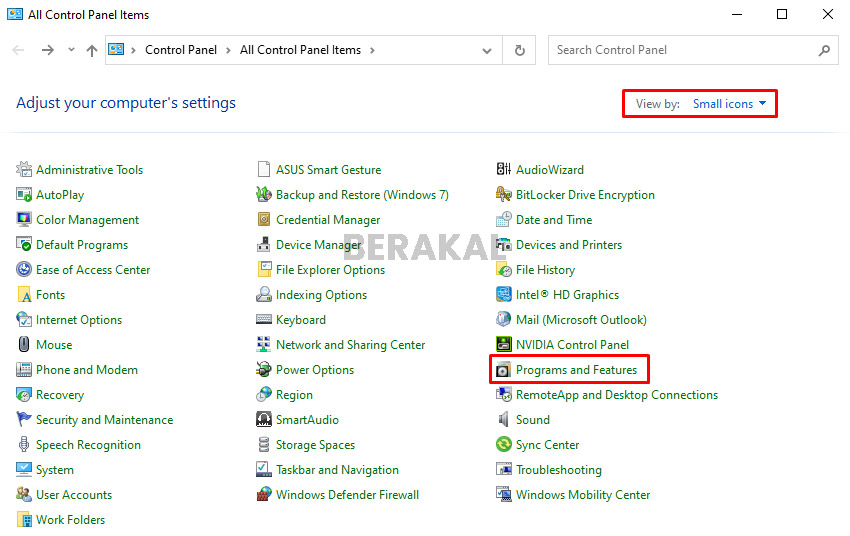Open the recent locations dropdown arrow
Viewport: 850px width, 536px height.
[x=71, y=50]
